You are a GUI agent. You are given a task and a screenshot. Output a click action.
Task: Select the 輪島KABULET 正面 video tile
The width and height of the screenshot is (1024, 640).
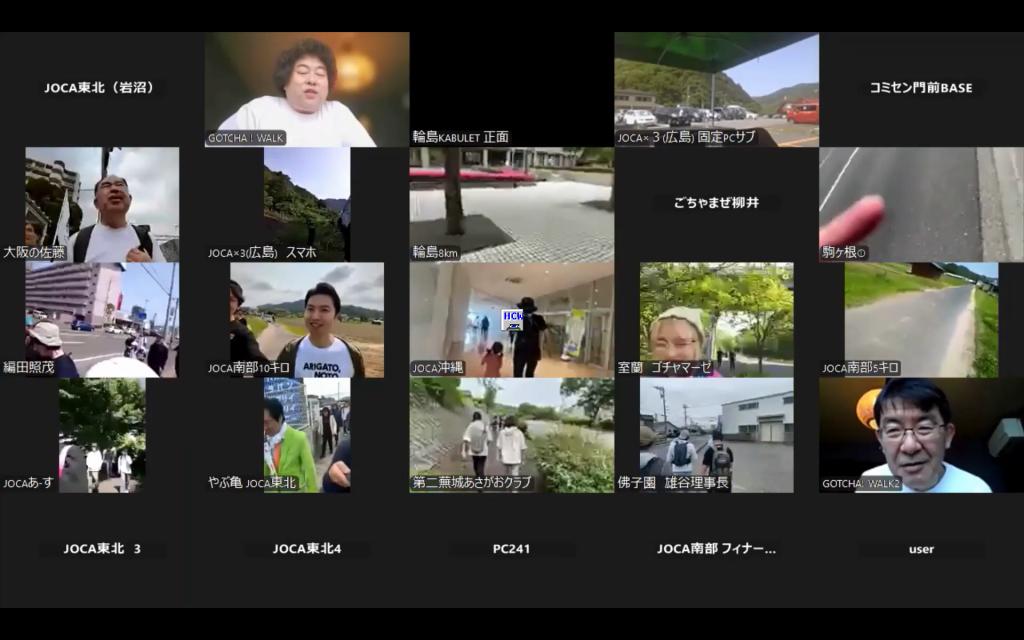[512, 90]
